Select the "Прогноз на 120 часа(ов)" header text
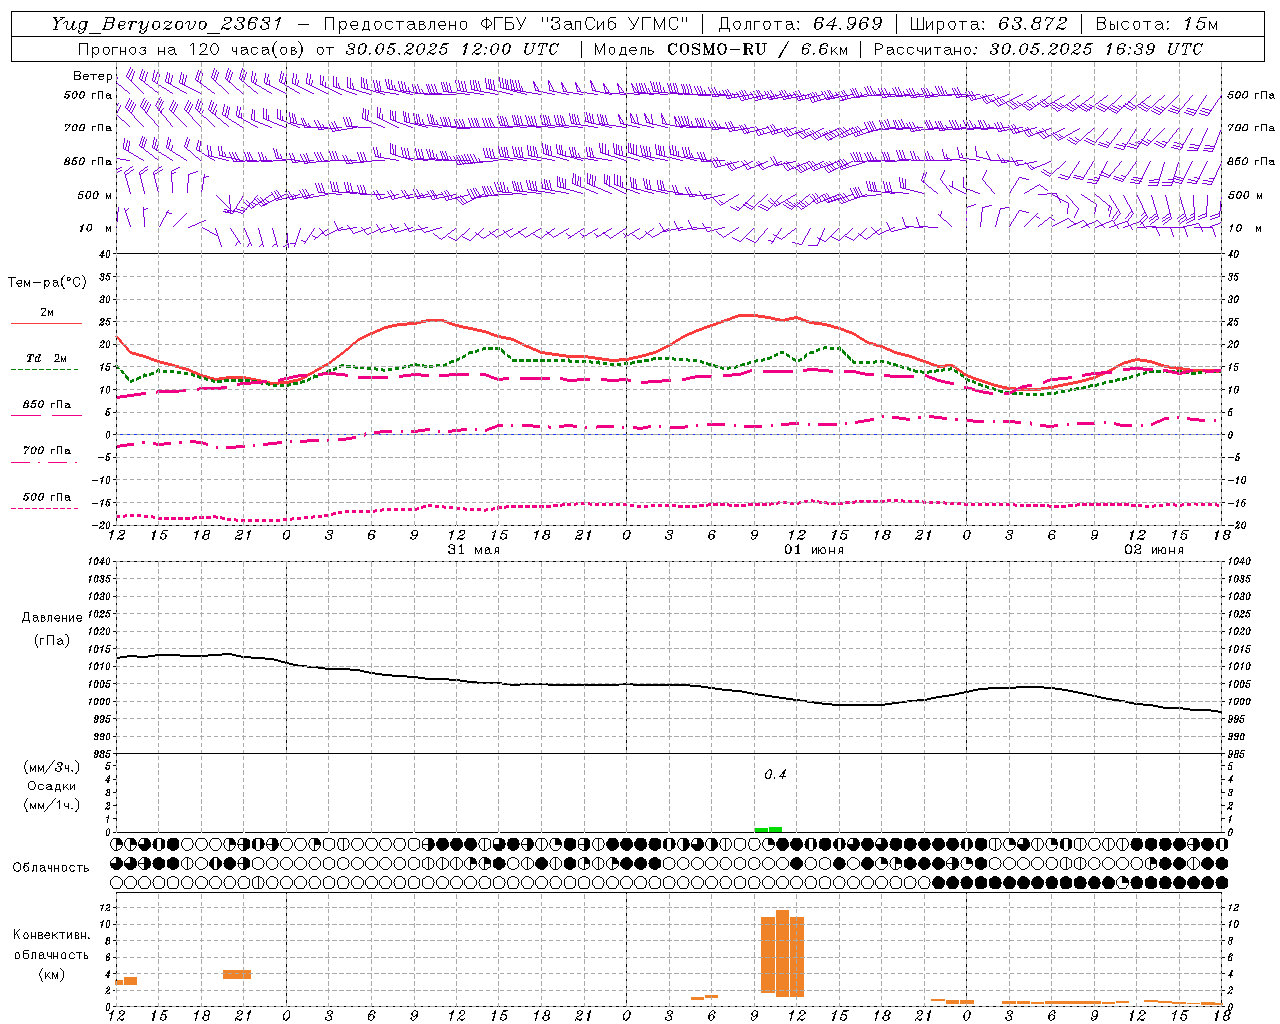This screenshot has width=1280, height=1024. click(x=192, y=49)
